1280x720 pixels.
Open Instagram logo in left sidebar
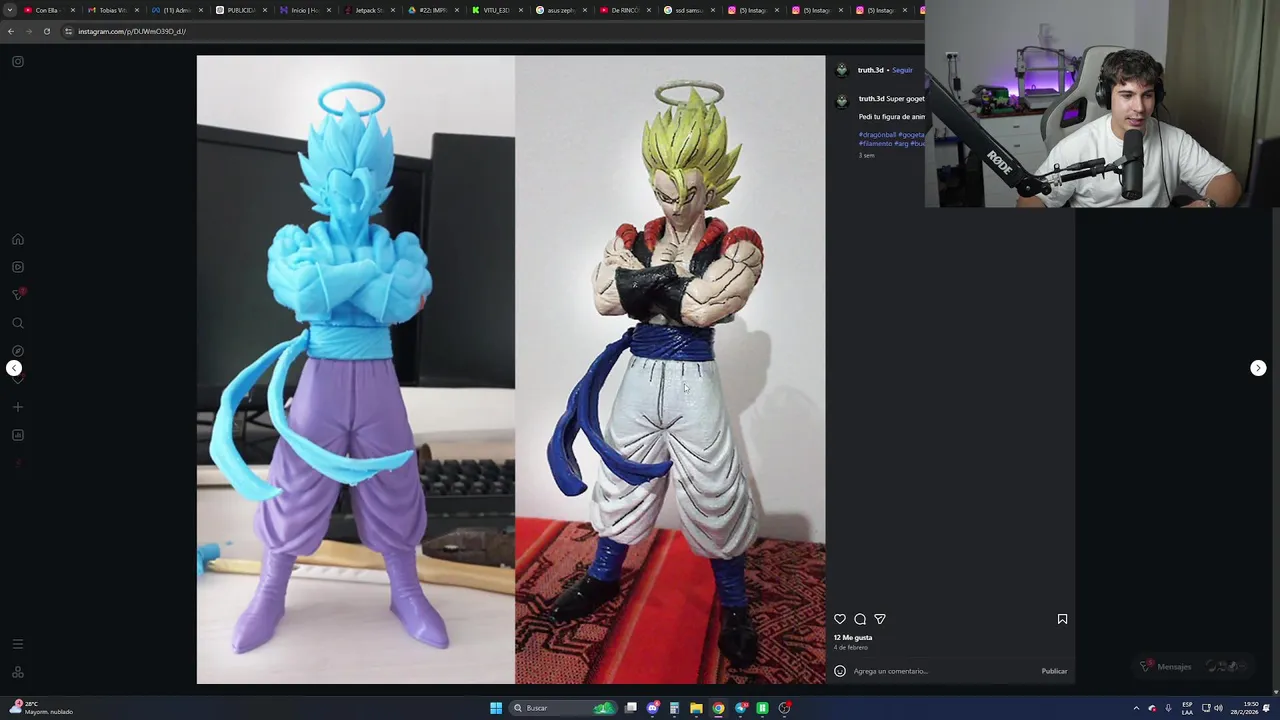pos(18,62)
